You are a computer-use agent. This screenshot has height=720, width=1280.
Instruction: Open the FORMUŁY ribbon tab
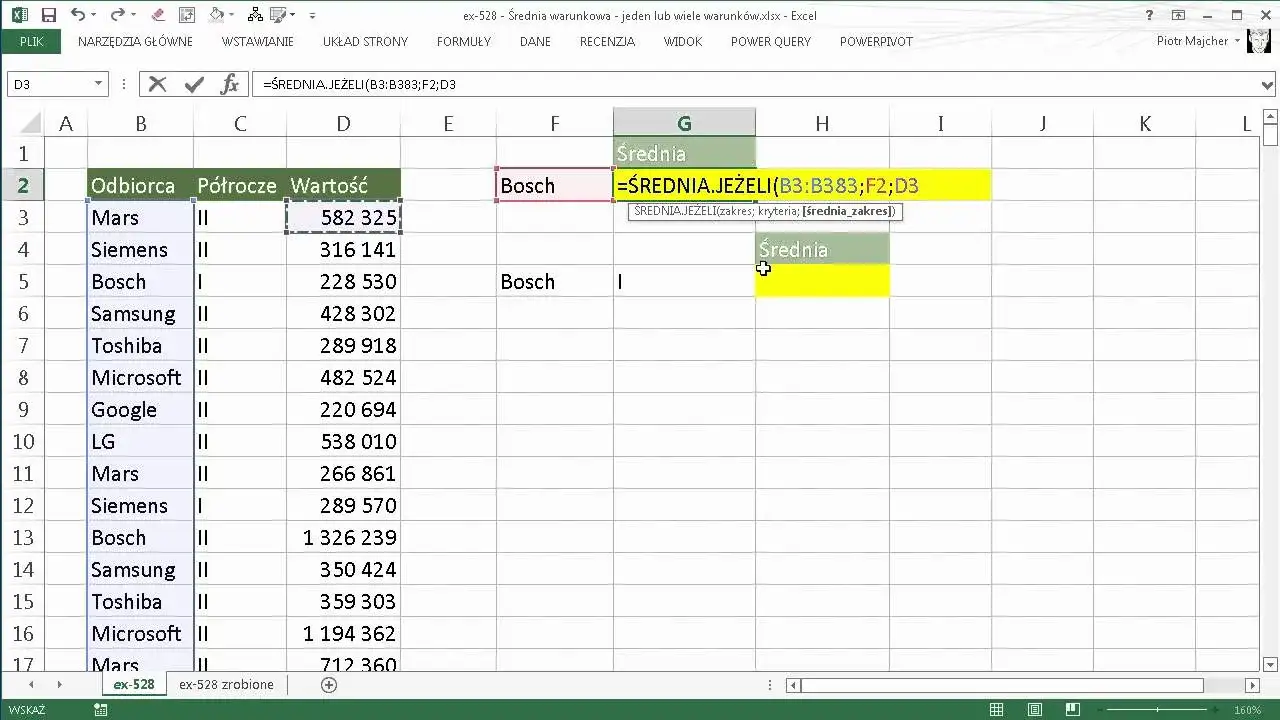point(463,41)
